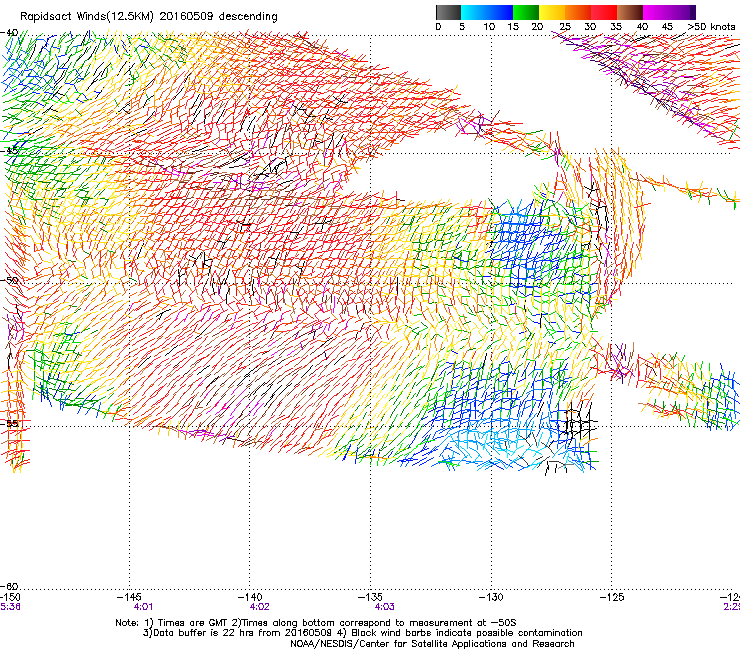This screenshot has height=650, width=740.
Task: Click the purple '4:02' time label
Action: (x=260, y=607)
